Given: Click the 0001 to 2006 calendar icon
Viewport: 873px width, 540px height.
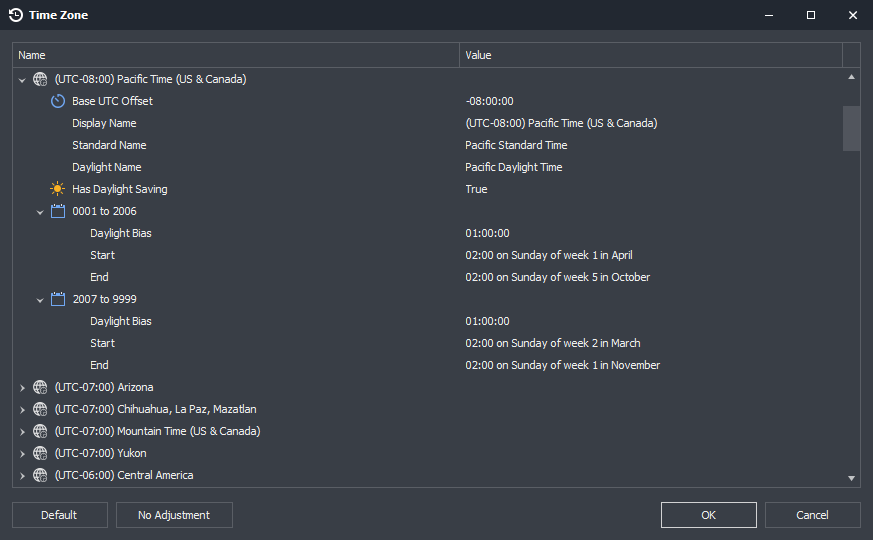Looking at the screenshot, I should click(x=58, y=211).
